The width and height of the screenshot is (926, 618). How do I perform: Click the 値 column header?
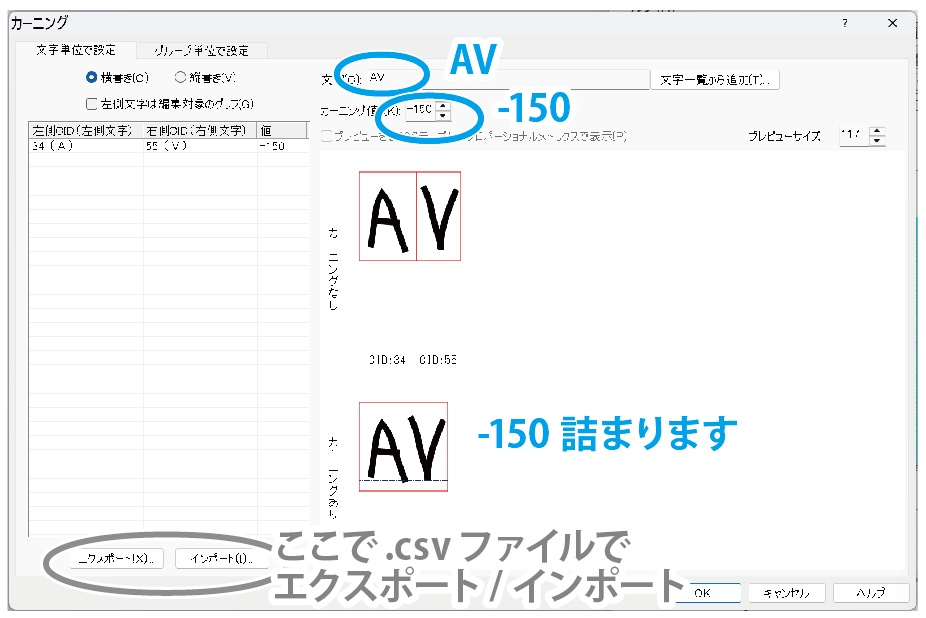[280, 131]
